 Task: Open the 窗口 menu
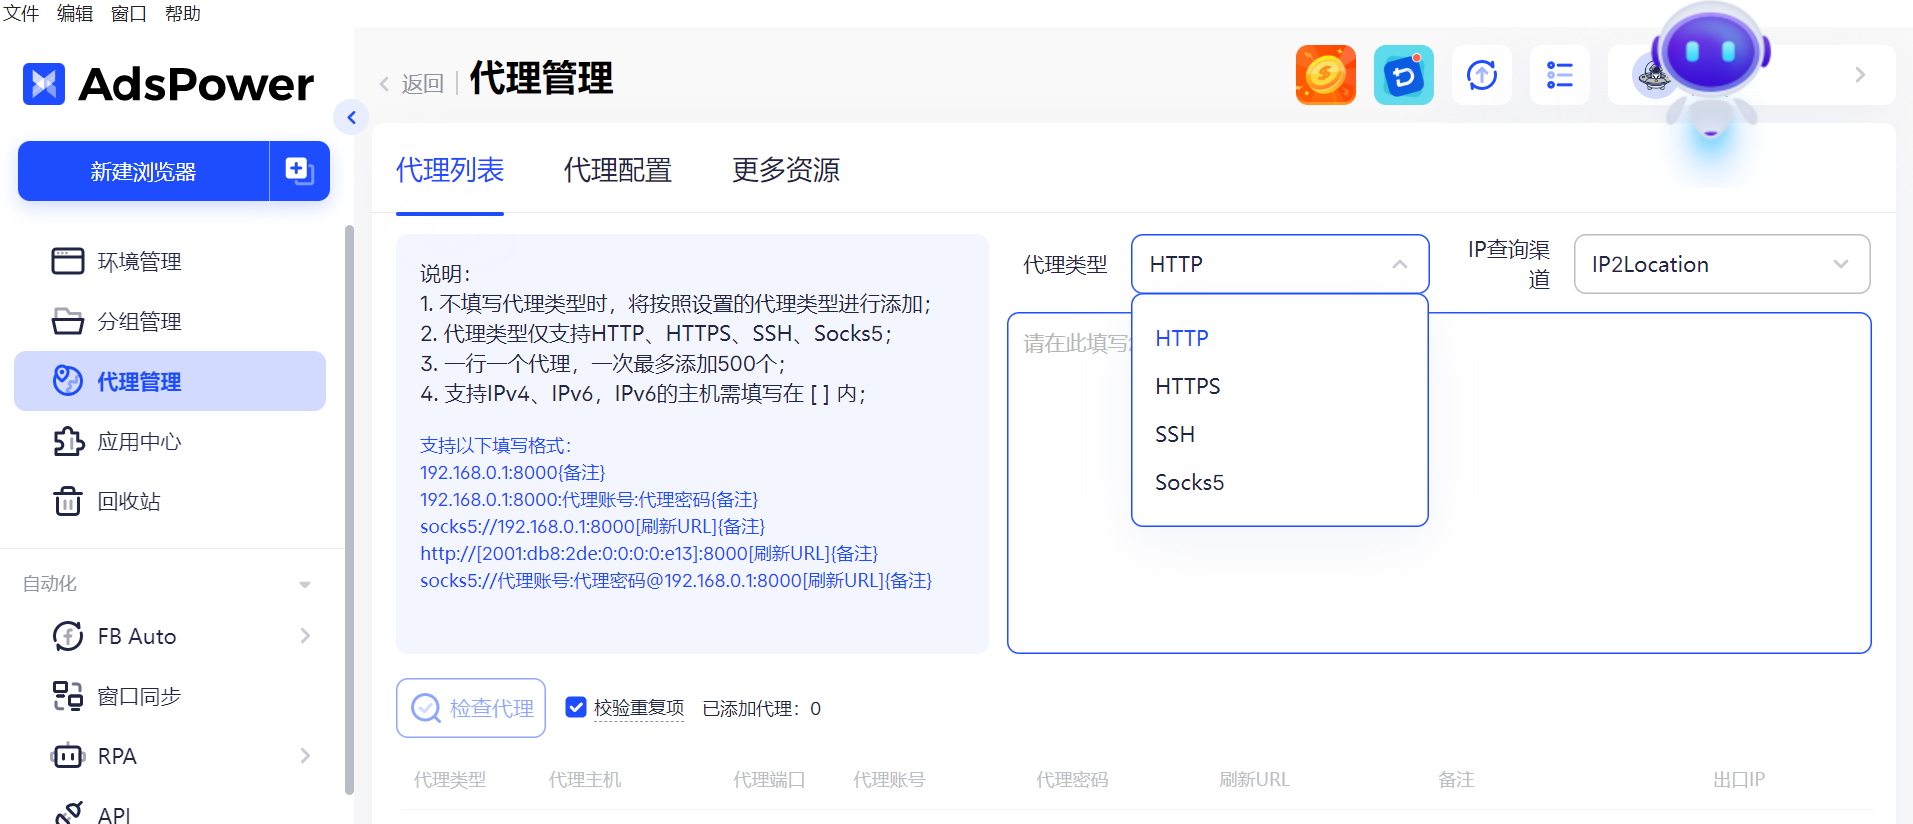pyautogui.click(x=129, y=13)
